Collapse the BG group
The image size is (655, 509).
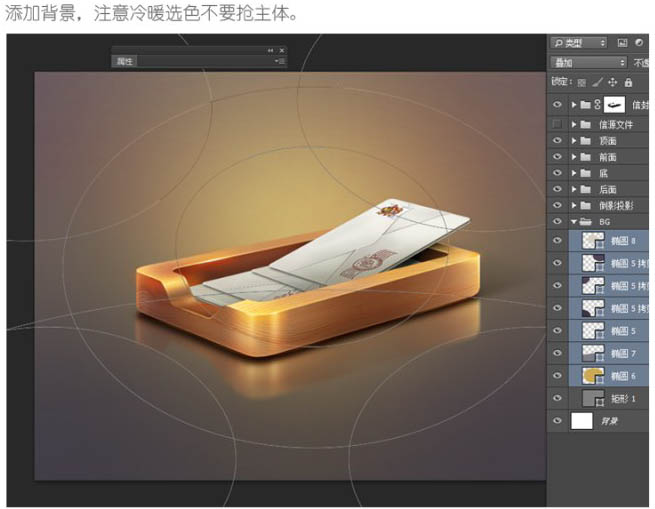(574, 221)
